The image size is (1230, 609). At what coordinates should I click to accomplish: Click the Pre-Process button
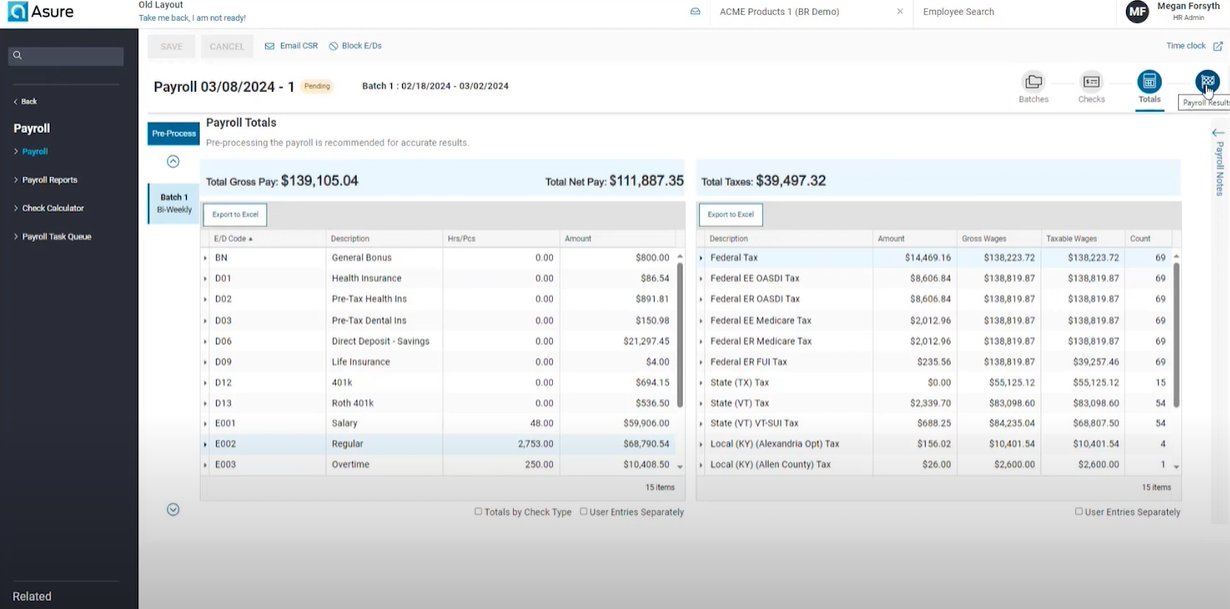coord(173,133)
